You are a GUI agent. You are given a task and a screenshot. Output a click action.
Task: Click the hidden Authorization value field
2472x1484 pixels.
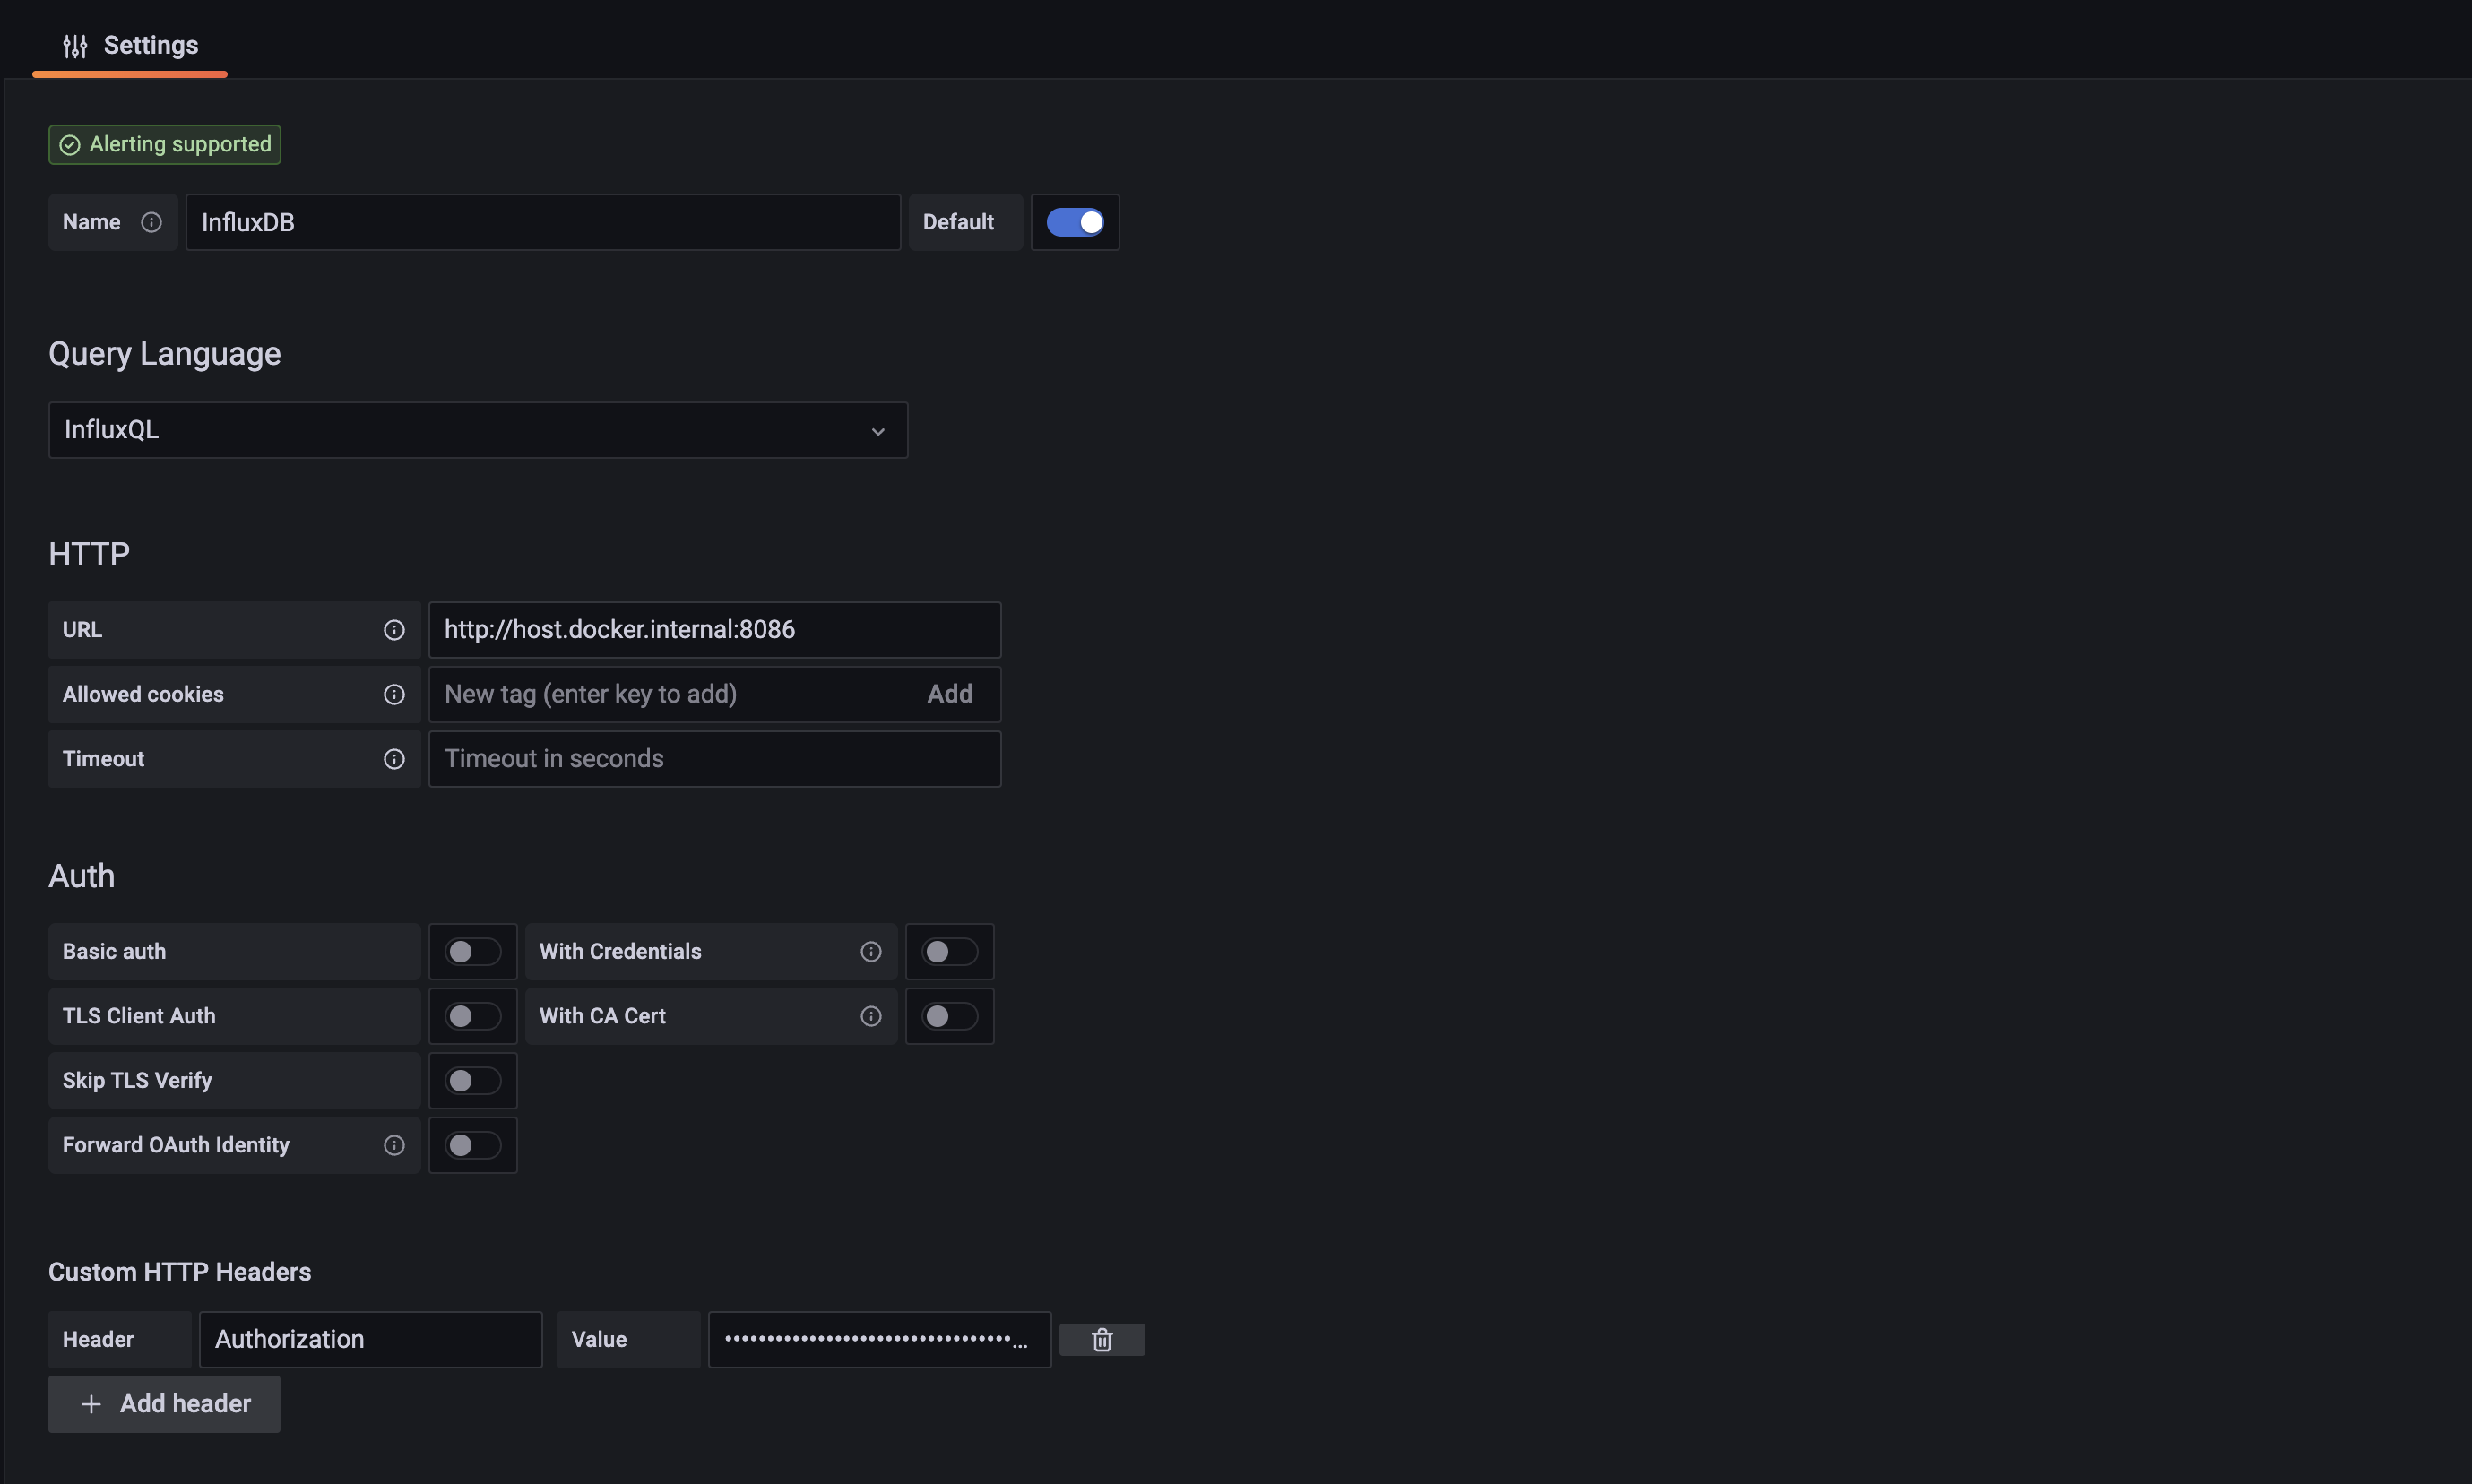coord(877,1338)
